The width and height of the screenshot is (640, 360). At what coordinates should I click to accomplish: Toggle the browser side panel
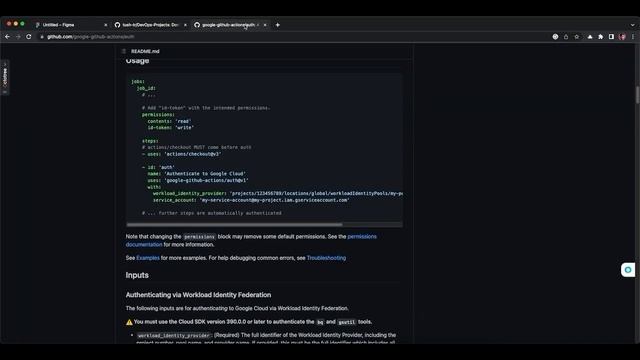611,37
